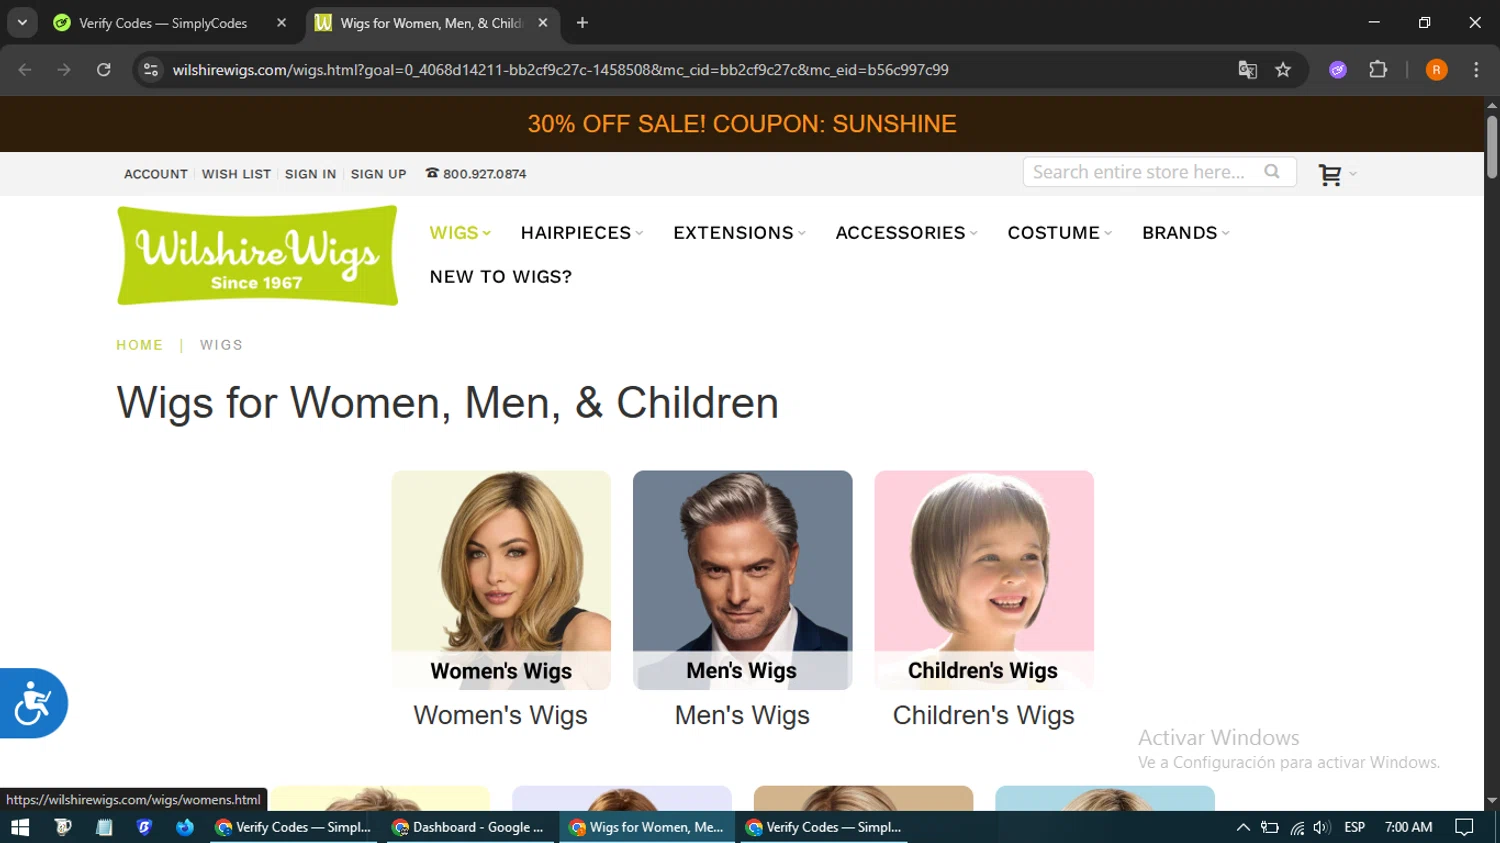The image size is (1500, 843).
Task: Click the Women's Wigs text link
Action: (501, 715)
